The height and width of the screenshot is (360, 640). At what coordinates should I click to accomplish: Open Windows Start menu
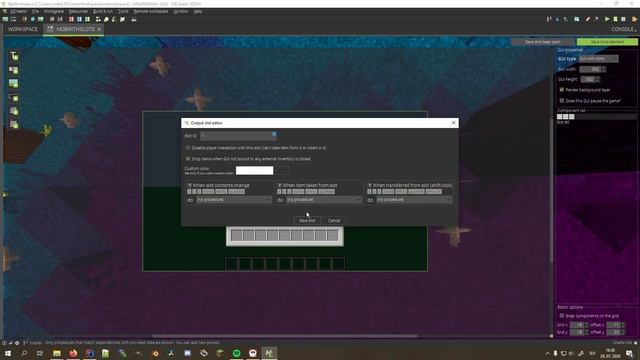pyautogui.click(x=8, y=353)
